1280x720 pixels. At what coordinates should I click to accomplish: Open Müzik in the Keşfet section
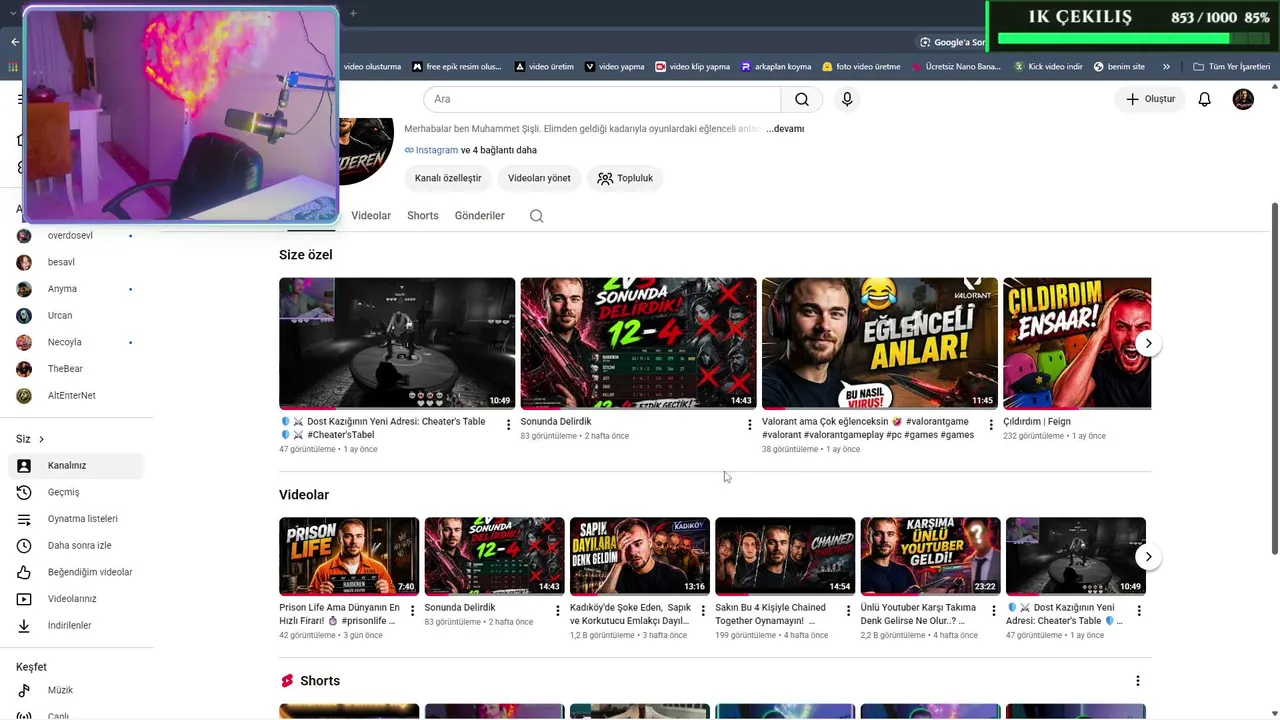77,690
